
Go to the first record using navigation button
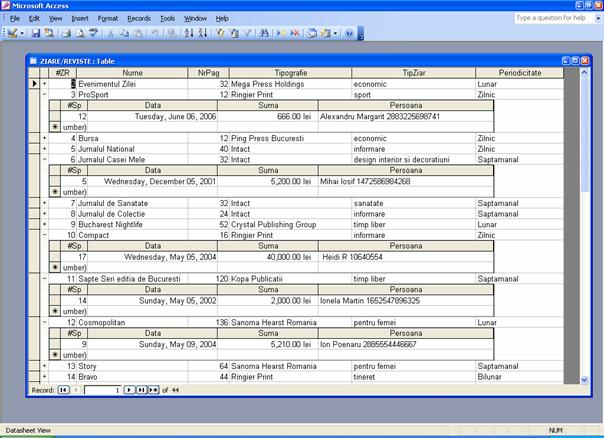pos(63,388)
